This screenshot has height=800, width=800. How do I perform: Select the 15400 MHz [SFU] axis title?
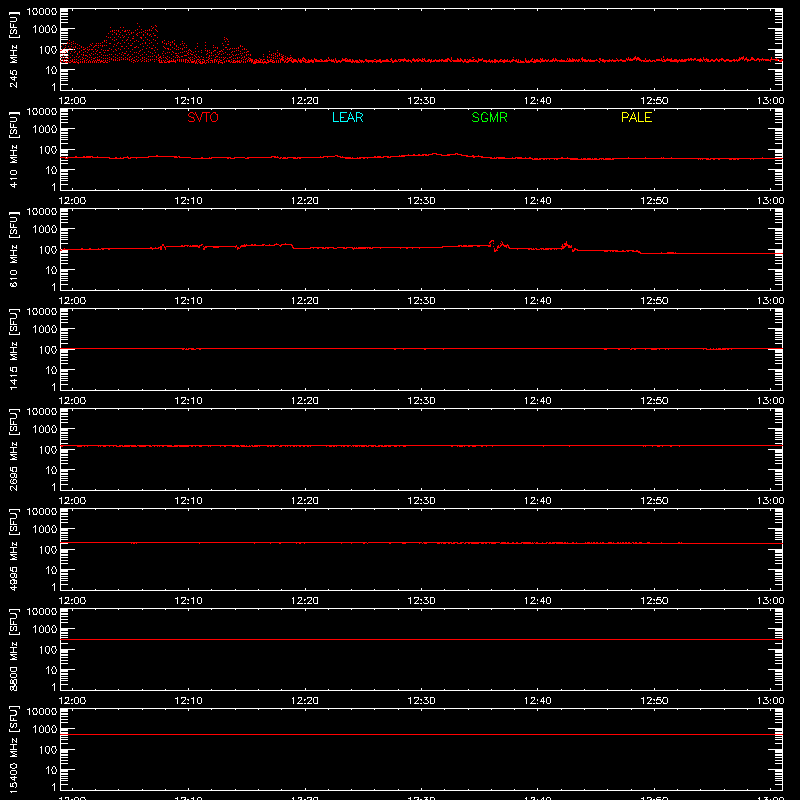[13, 749]
